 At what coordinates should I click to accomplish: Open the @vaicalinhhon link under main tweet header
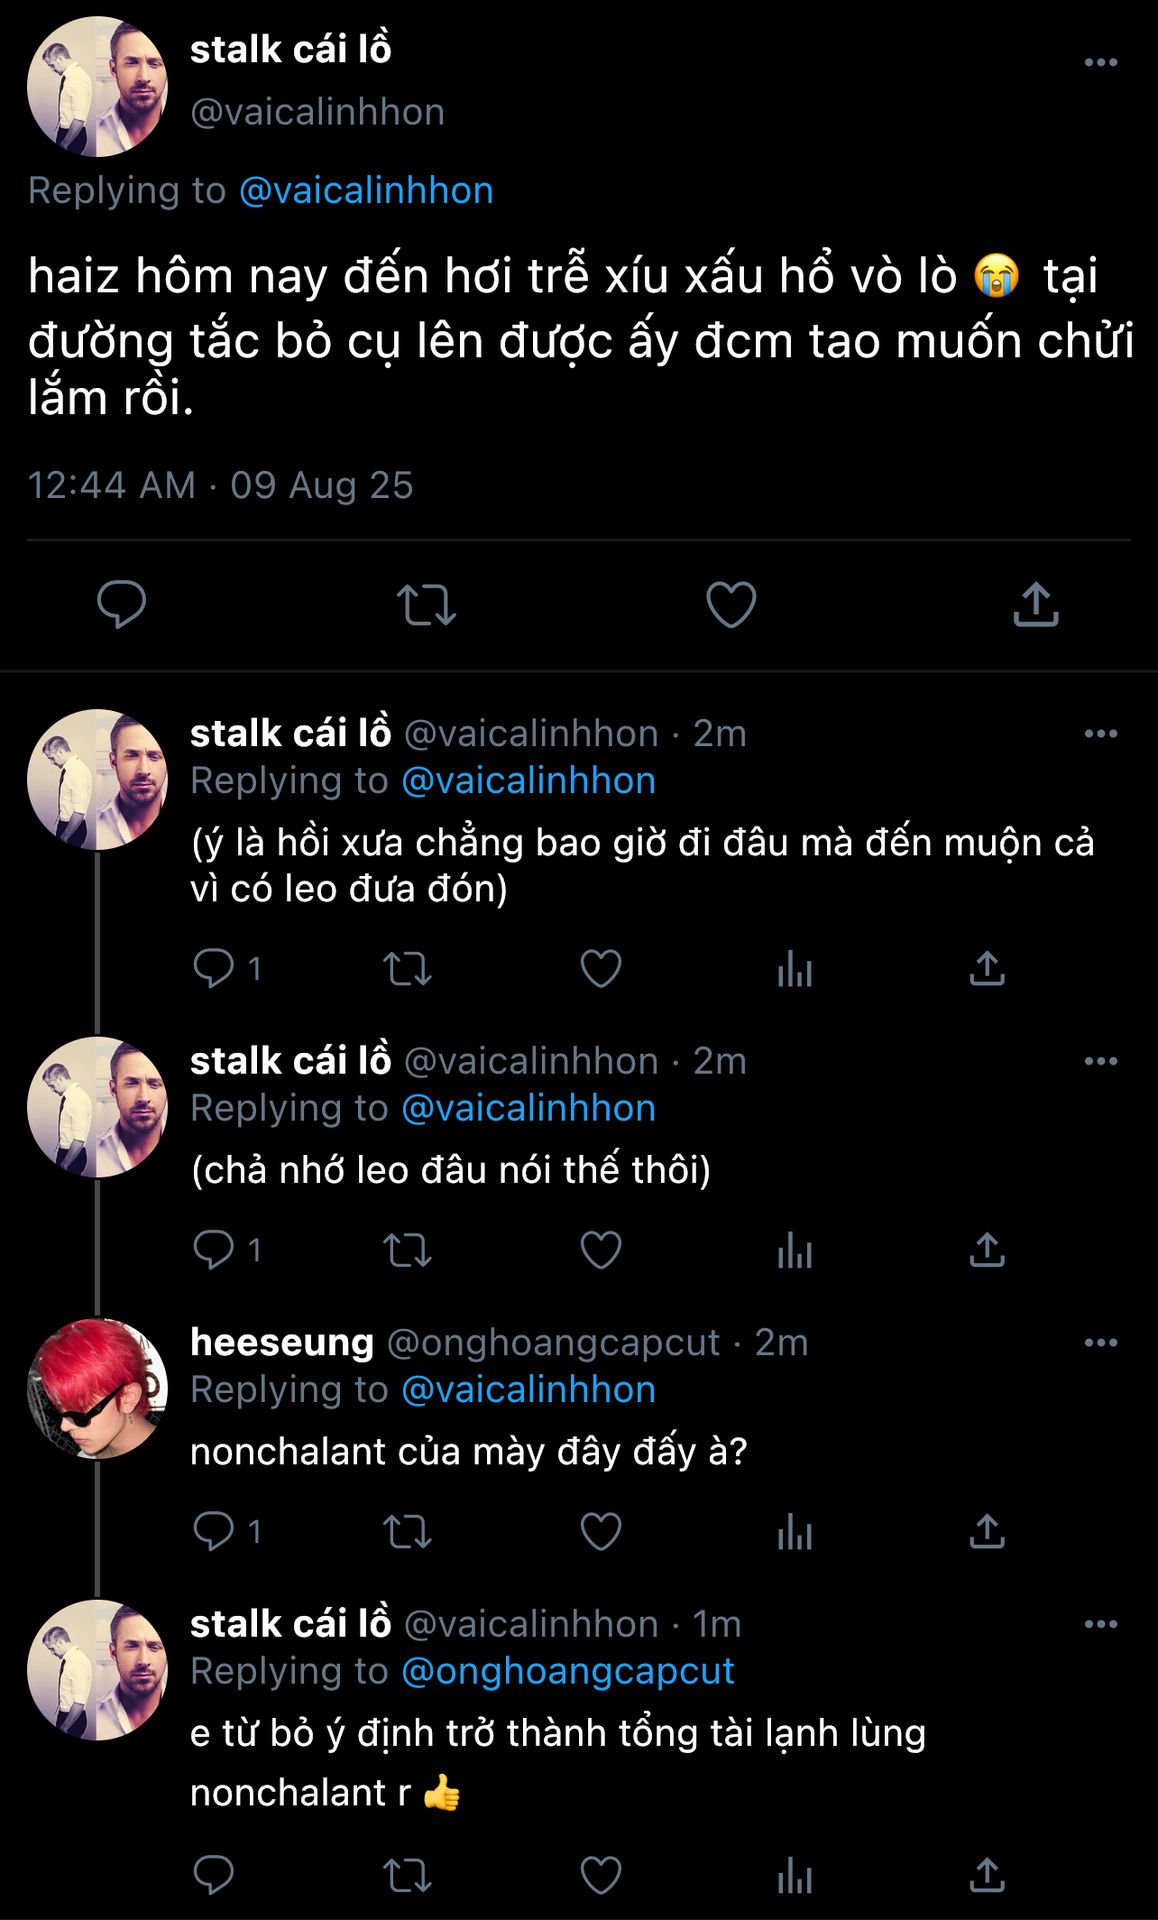366,190
